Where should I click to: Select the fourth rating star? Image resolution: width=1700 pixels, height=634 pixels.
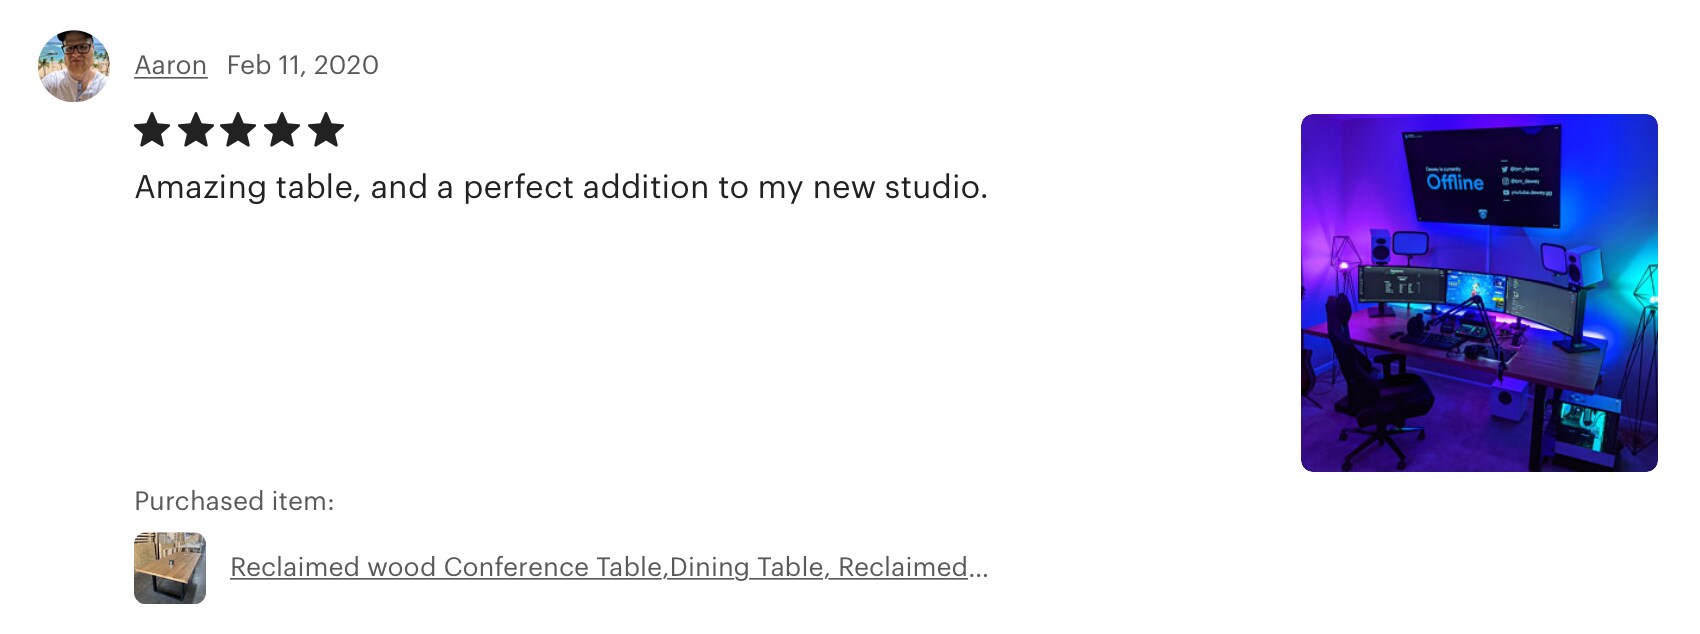click(283, 130)
